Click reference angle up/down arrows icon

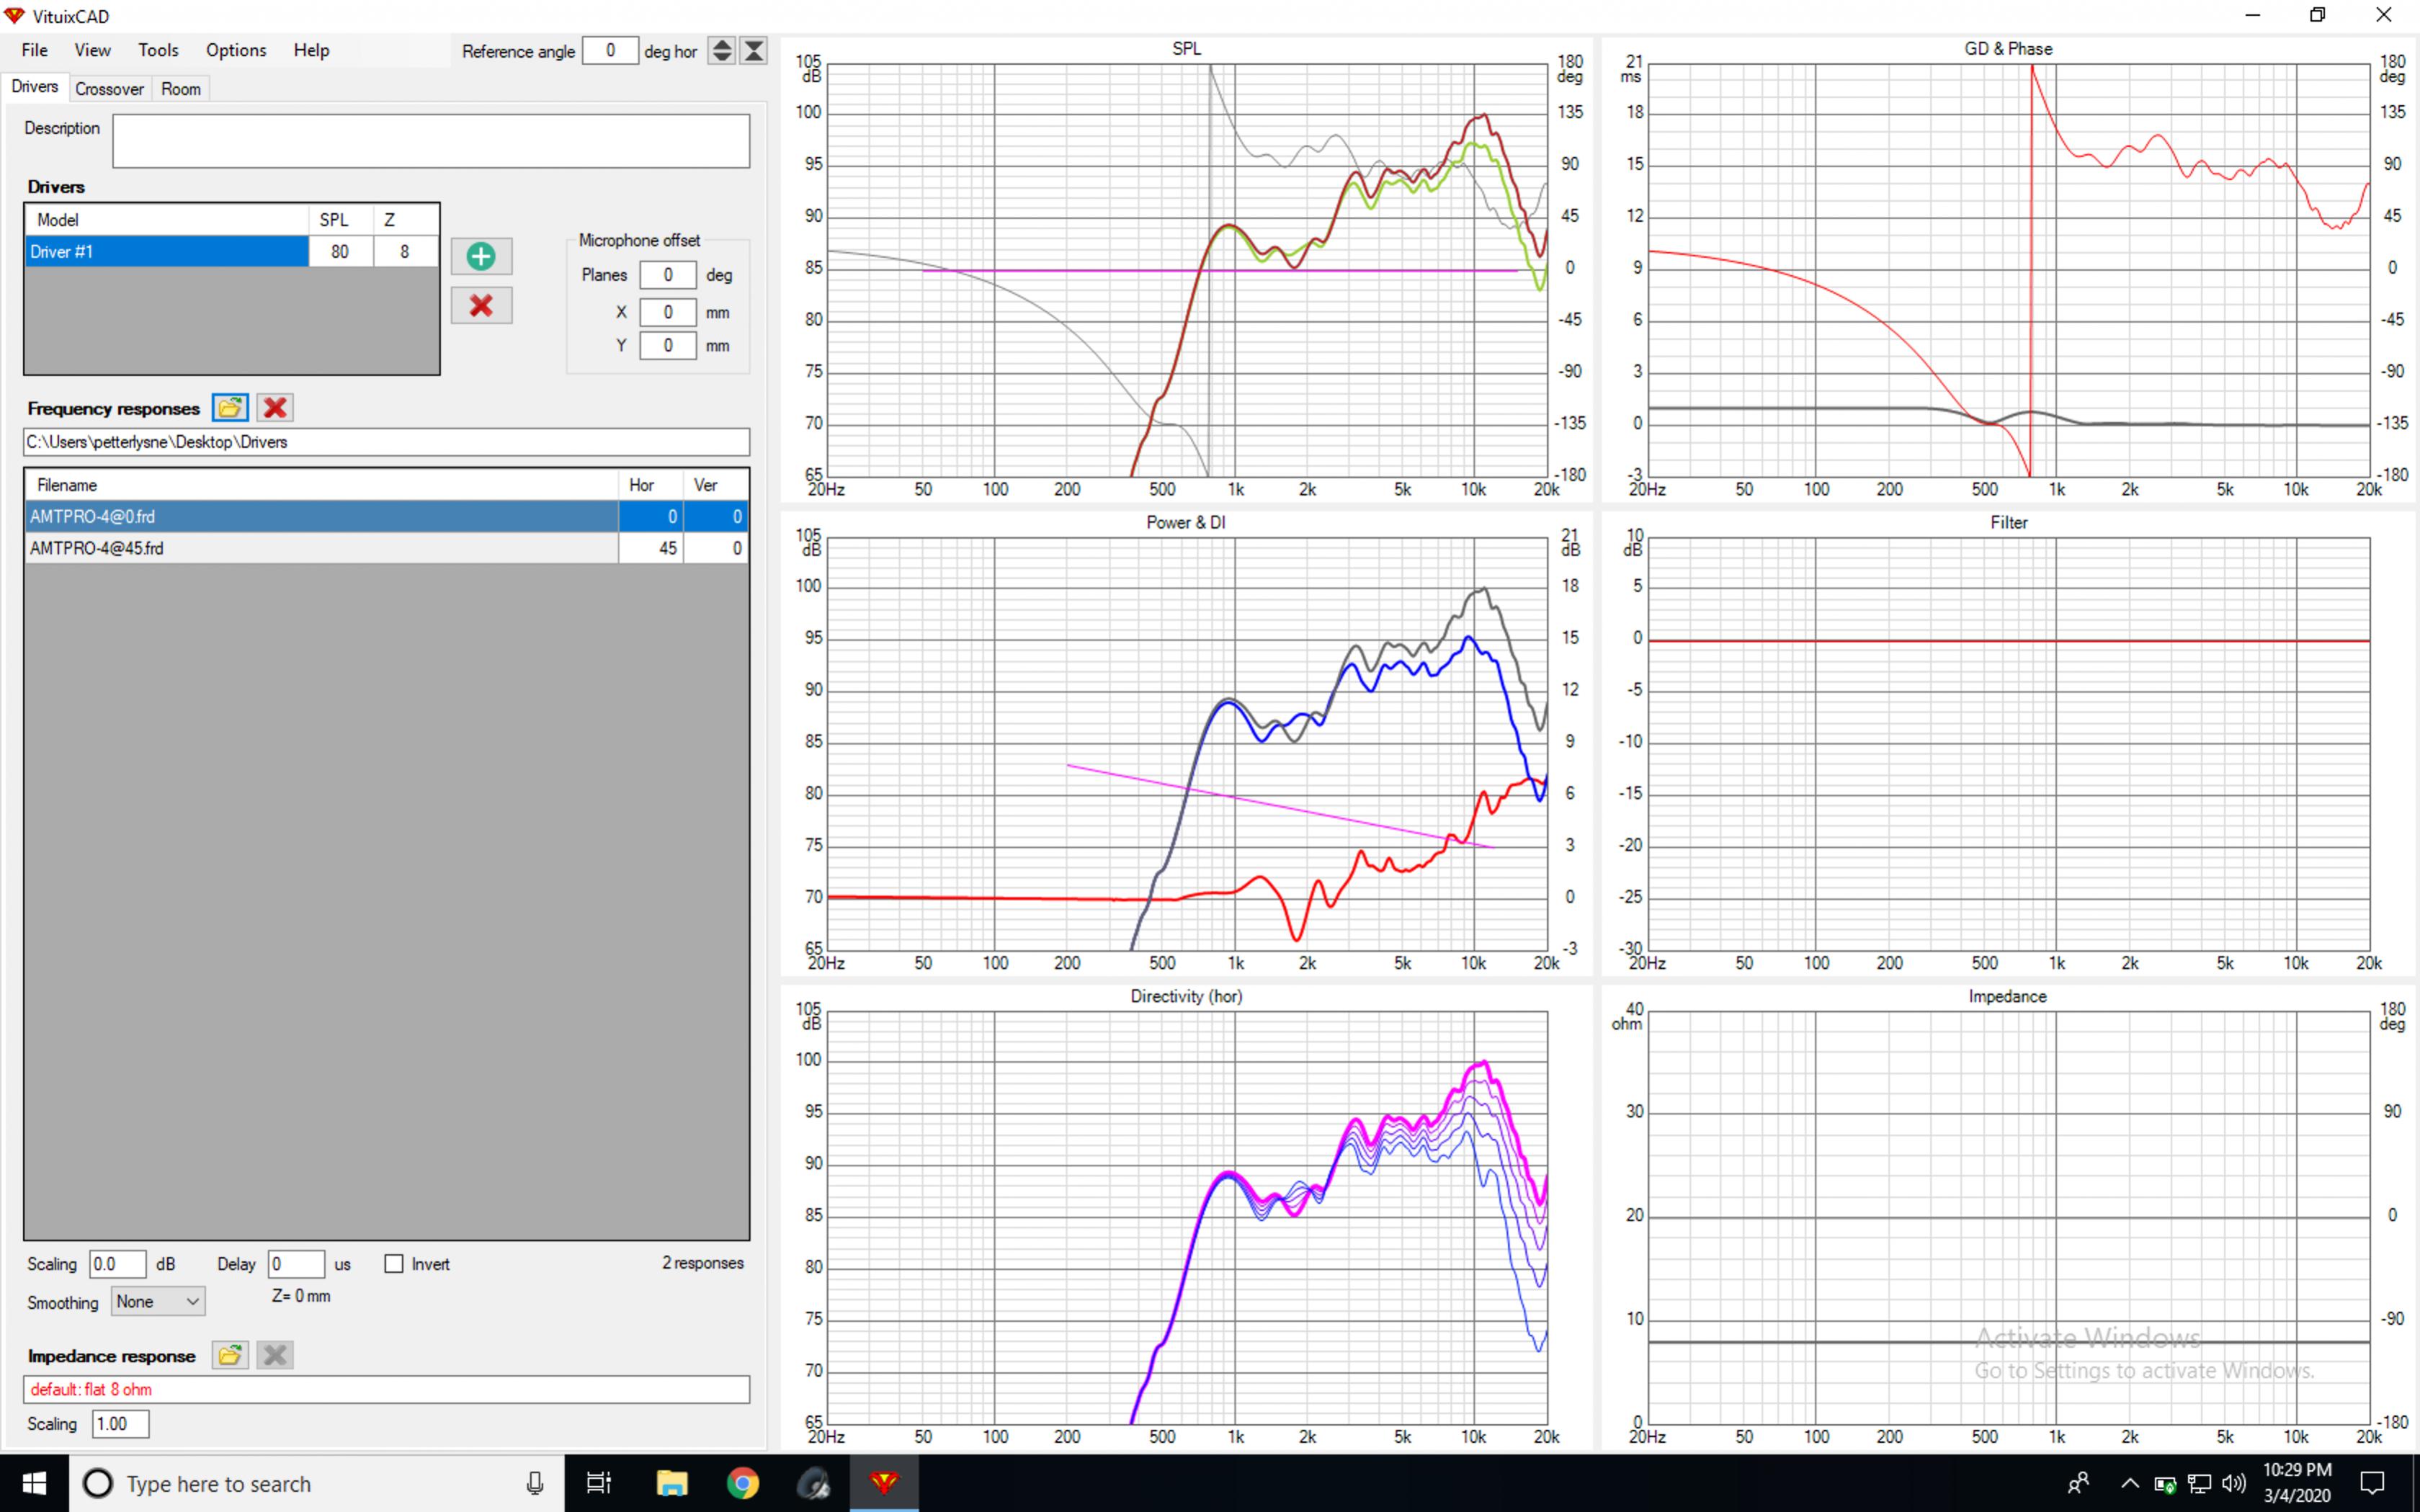(x=721, y=51)
